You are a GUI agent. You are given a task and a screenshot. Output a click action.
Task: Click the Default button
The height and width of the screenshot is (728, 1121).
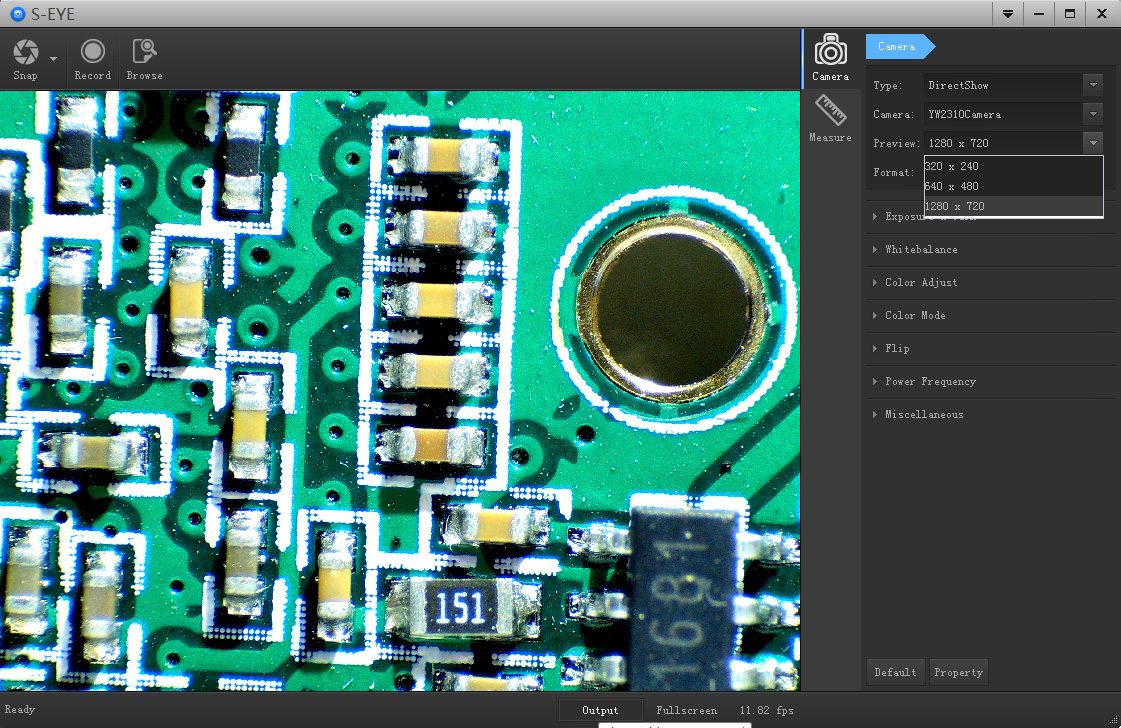(895, 672)
